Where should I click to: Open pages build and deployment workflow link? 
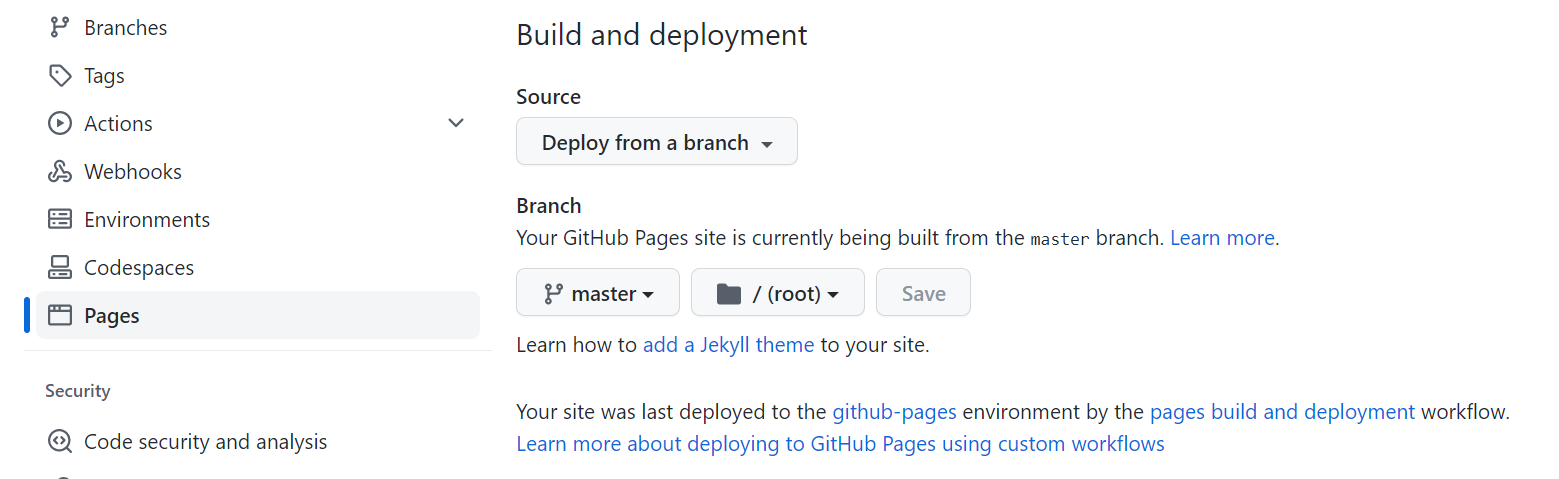click(1282, 412)
